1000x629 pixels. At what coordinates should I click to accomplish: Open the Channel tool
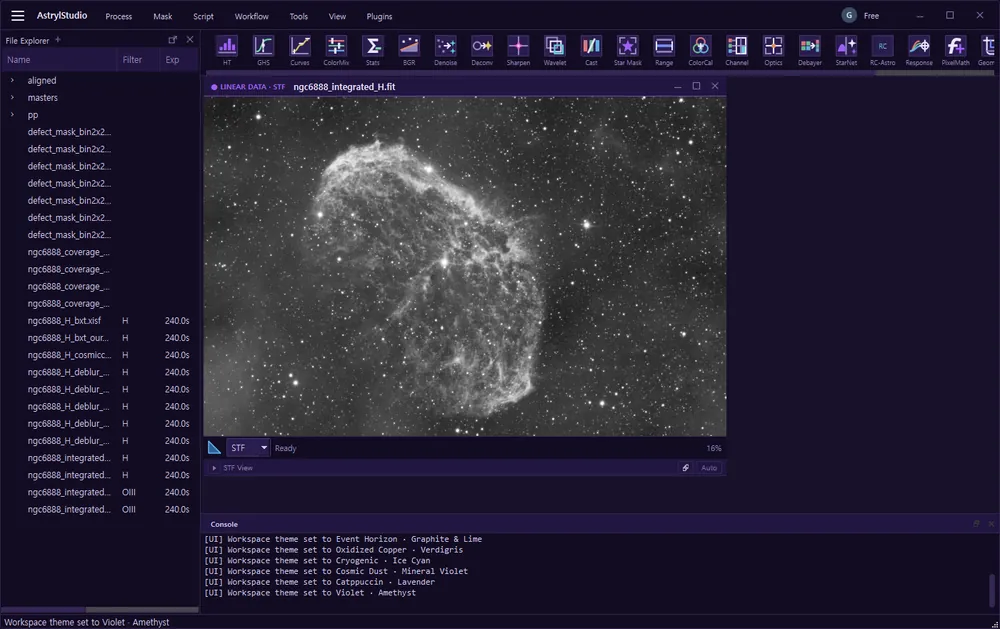click(737, 50)
